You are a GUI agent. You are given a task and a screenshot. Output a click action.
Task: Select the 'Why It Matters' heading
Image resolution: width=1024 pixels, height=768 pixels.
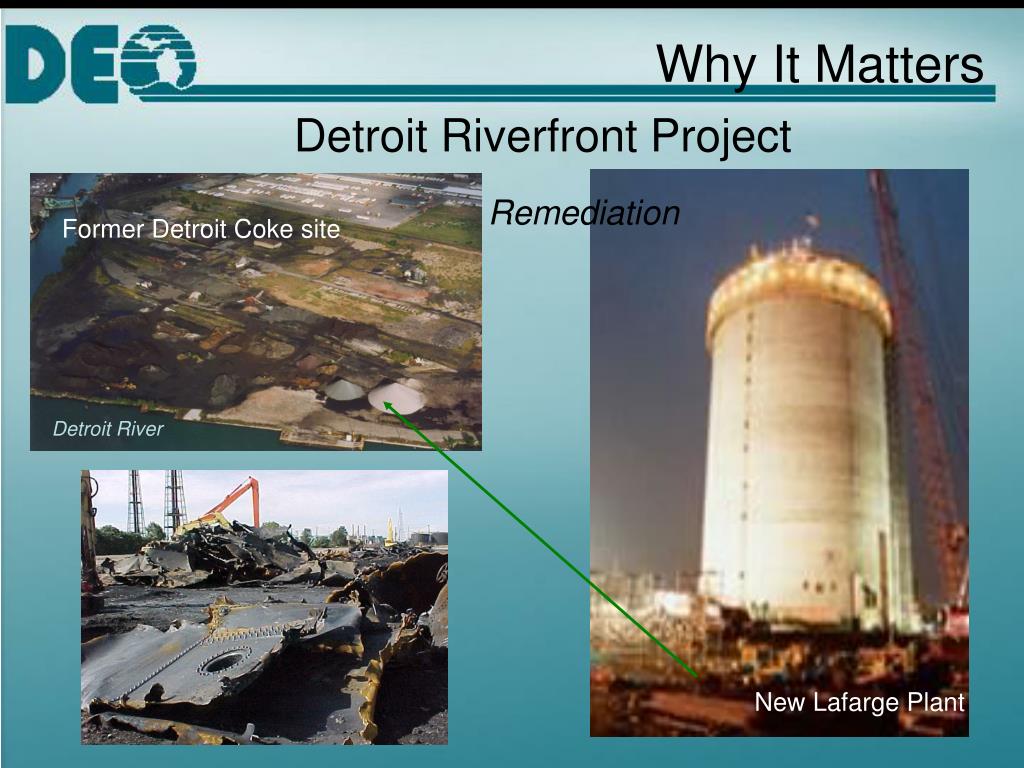click(820, 64)
